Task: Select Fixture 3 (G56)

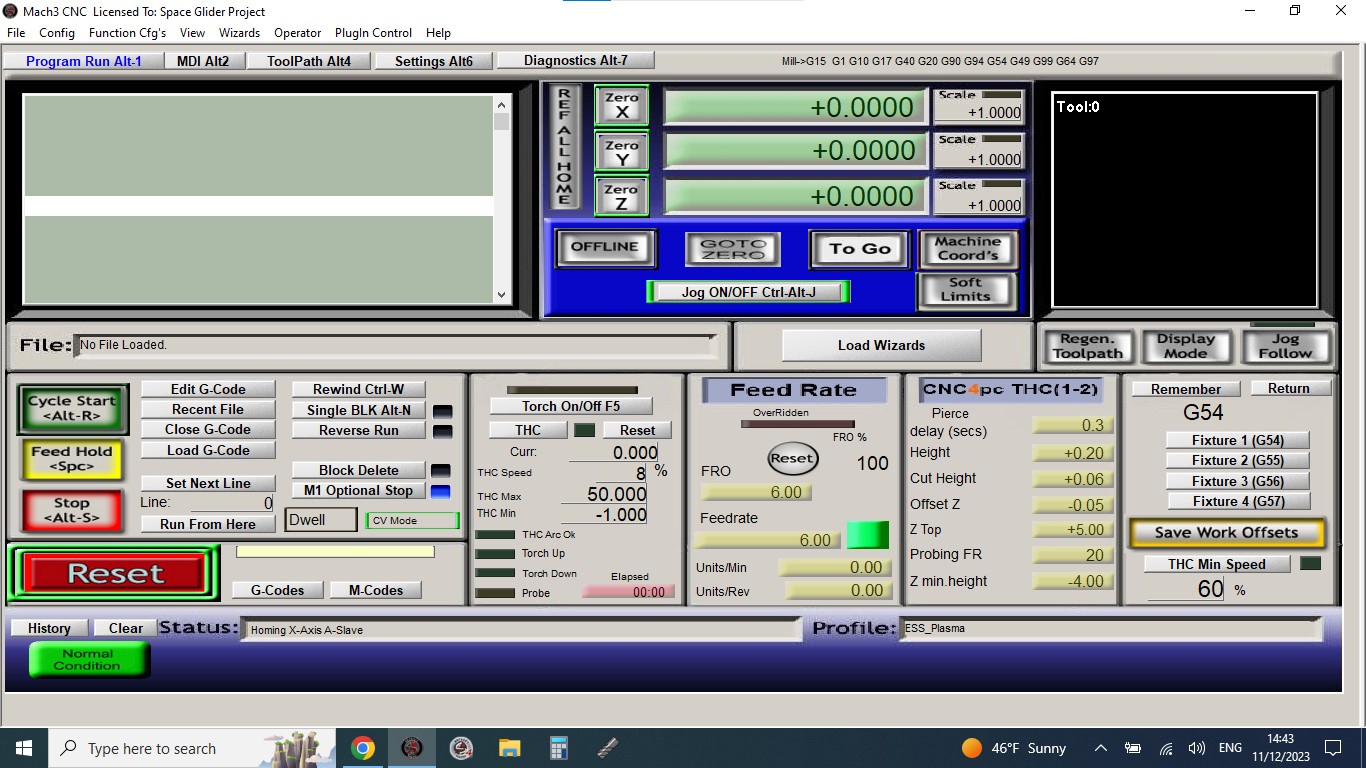Action: pyautogui.click(x=1237, y=481)
